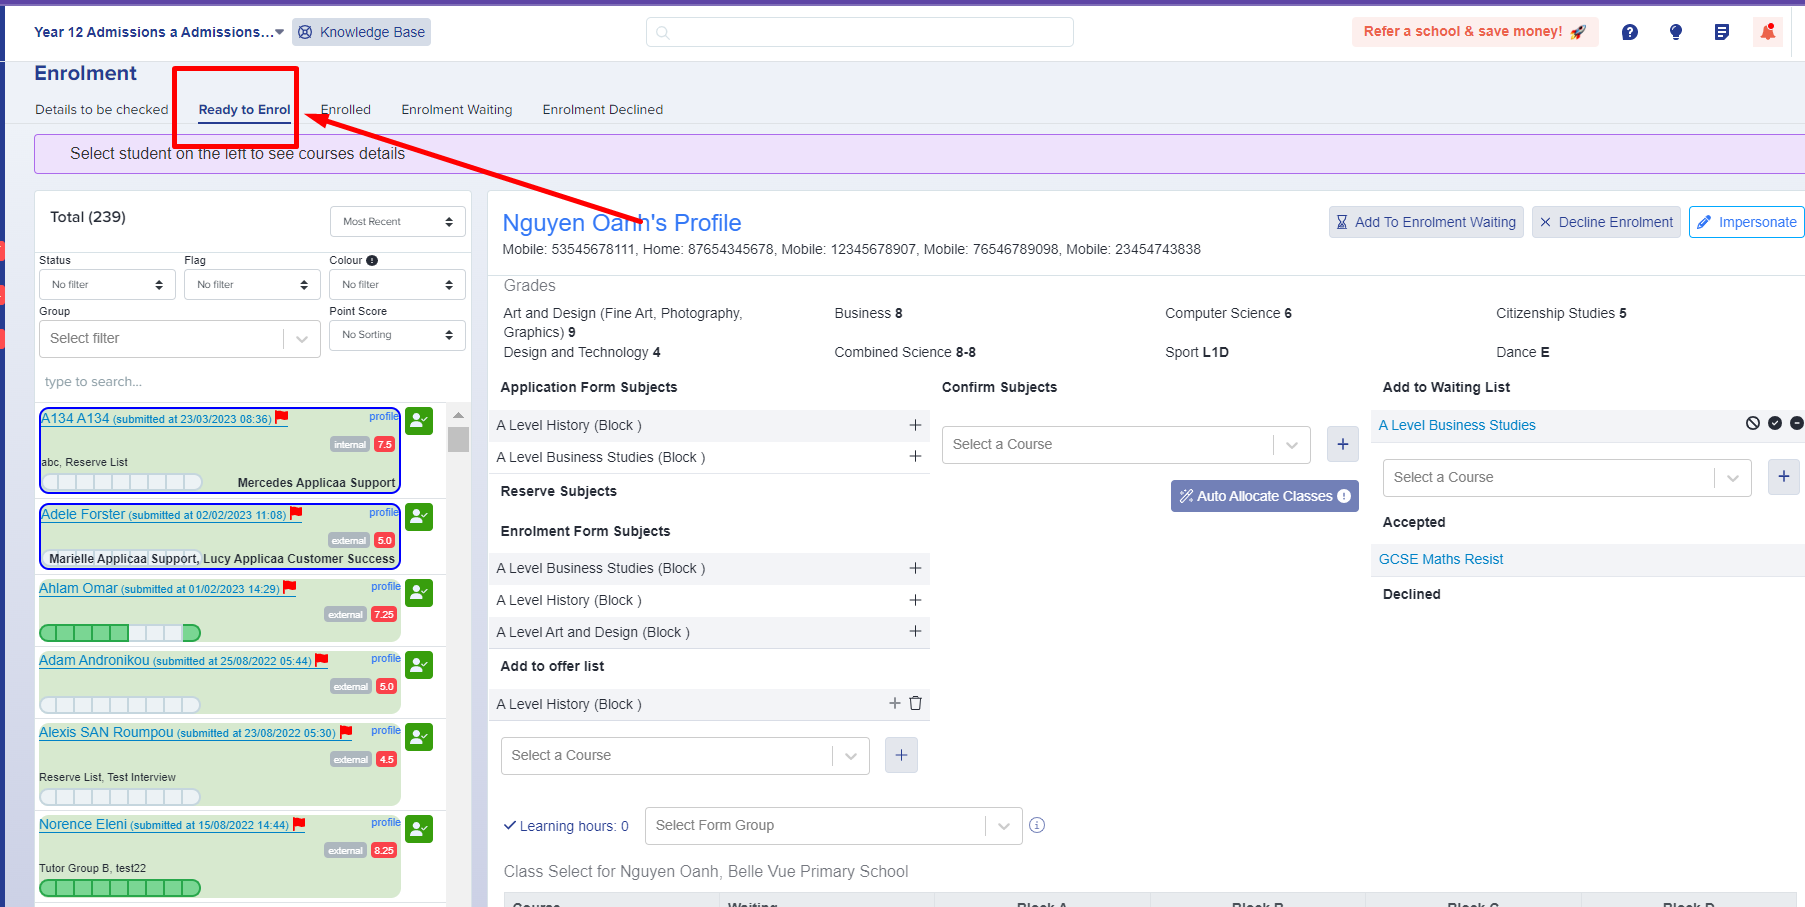
Task: Click green enrol icon for Norence Eleni
Action: [x=420, y=829]
